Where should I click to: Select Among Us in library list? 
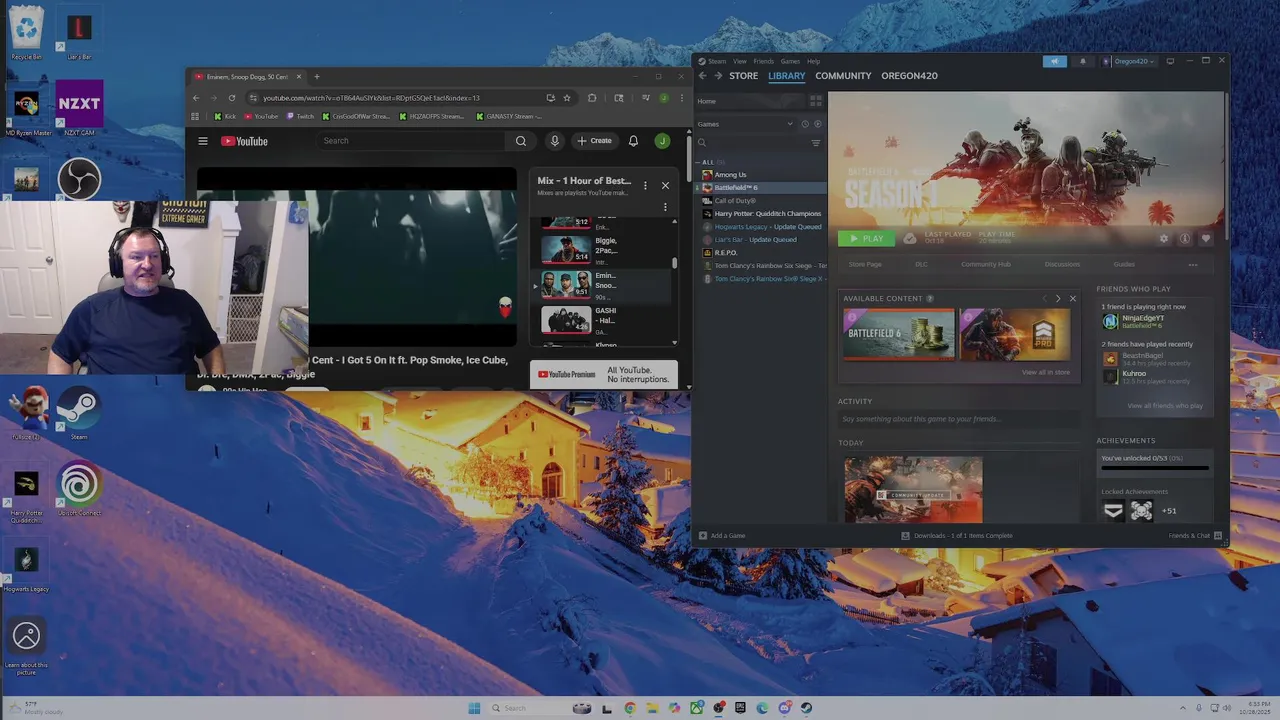[730, 175]
